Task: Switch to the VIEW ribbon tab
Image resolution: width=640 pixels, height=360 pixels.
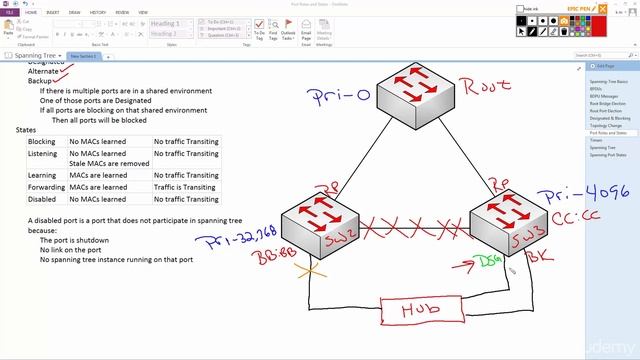Action: [x=143, y=12]
